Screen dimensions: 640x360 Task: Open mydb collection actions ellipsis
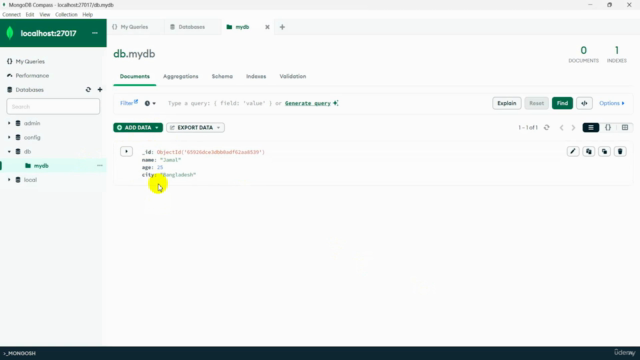click(x=100, y=166)
